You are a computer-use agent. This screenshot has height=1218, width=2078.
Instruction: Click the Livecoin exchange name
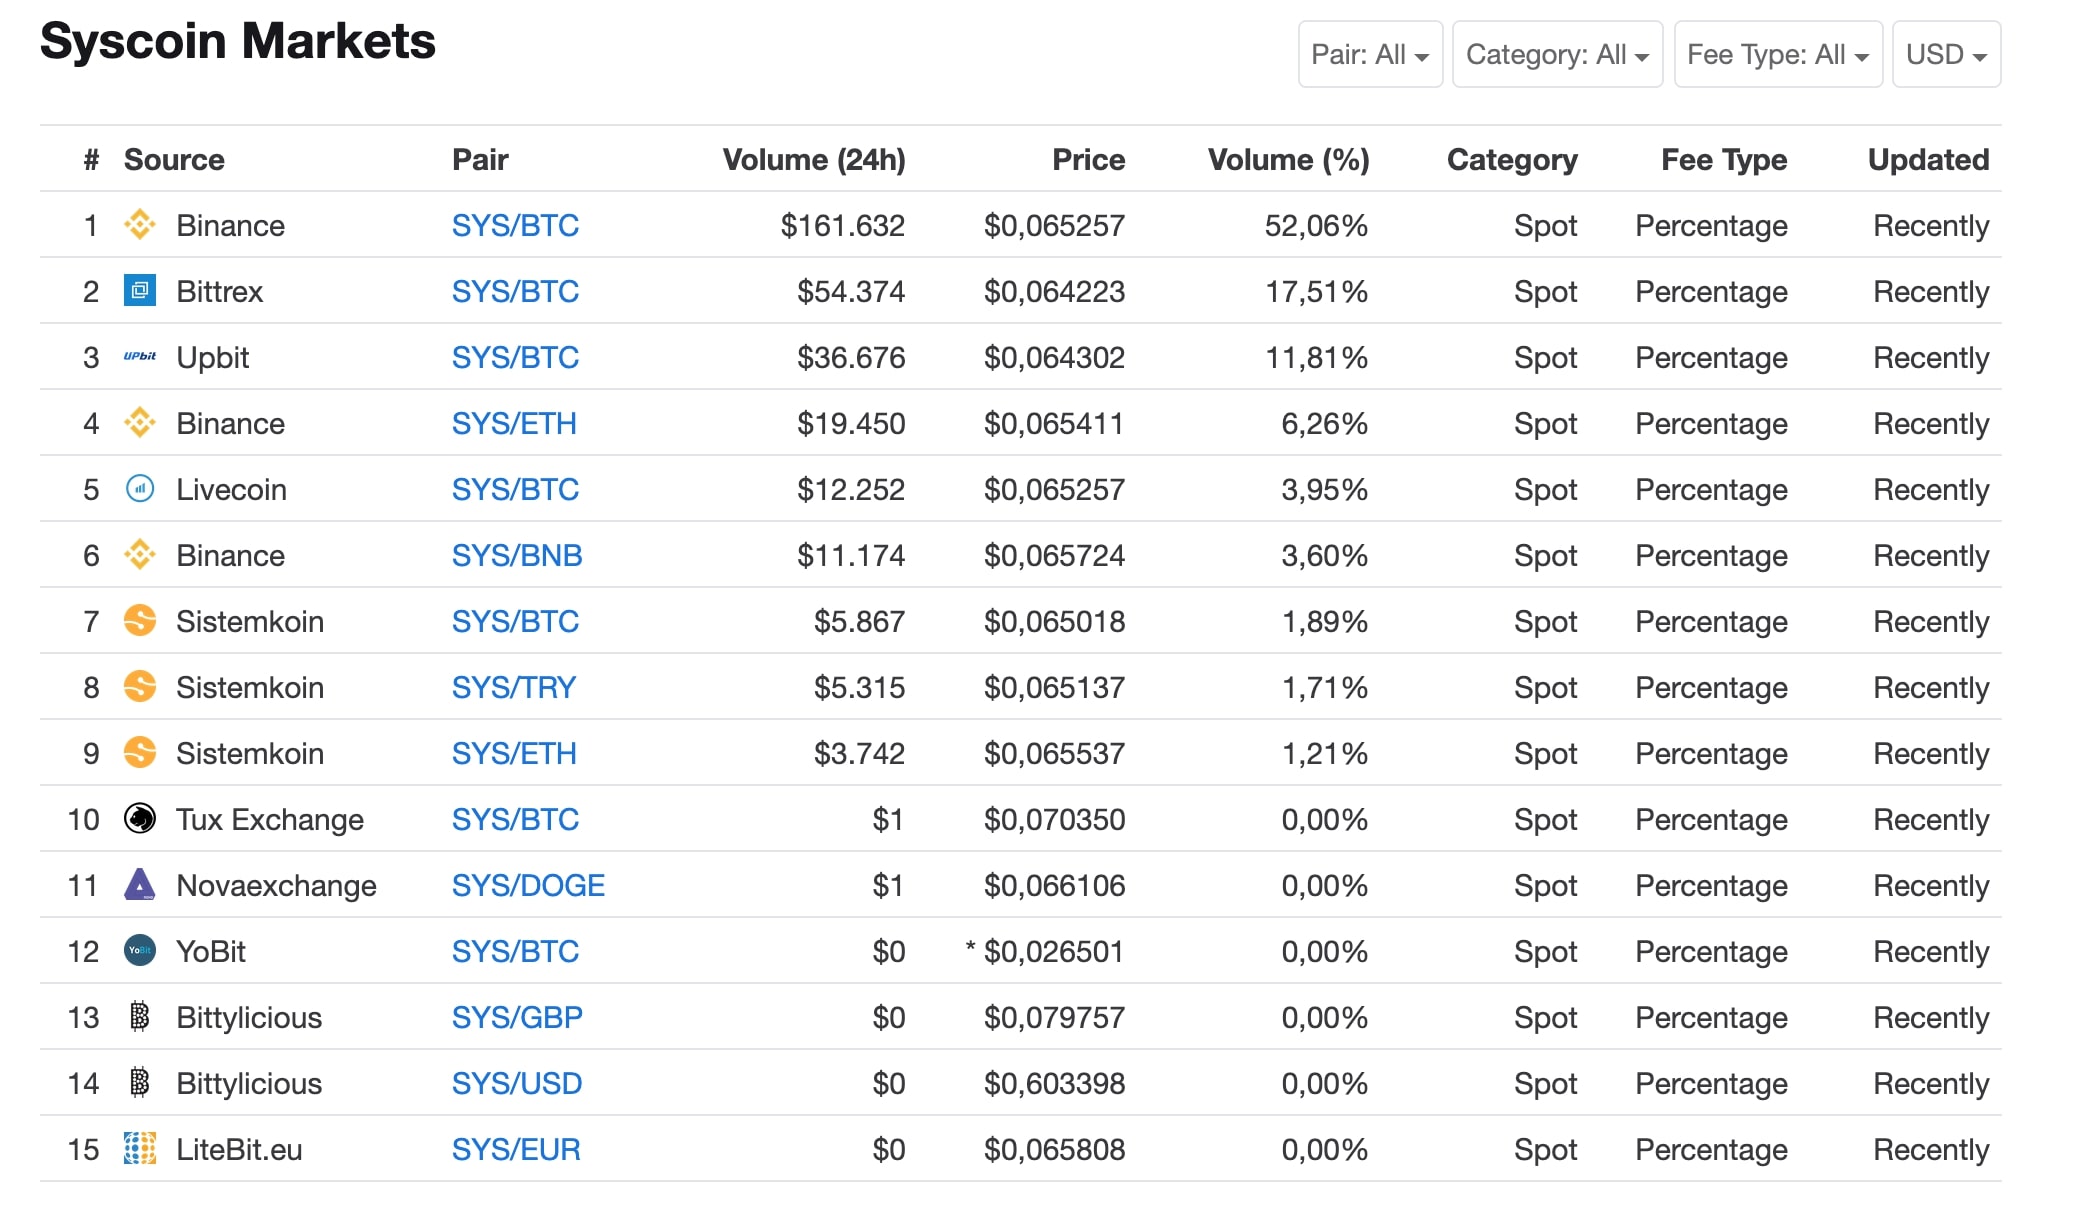231,490
